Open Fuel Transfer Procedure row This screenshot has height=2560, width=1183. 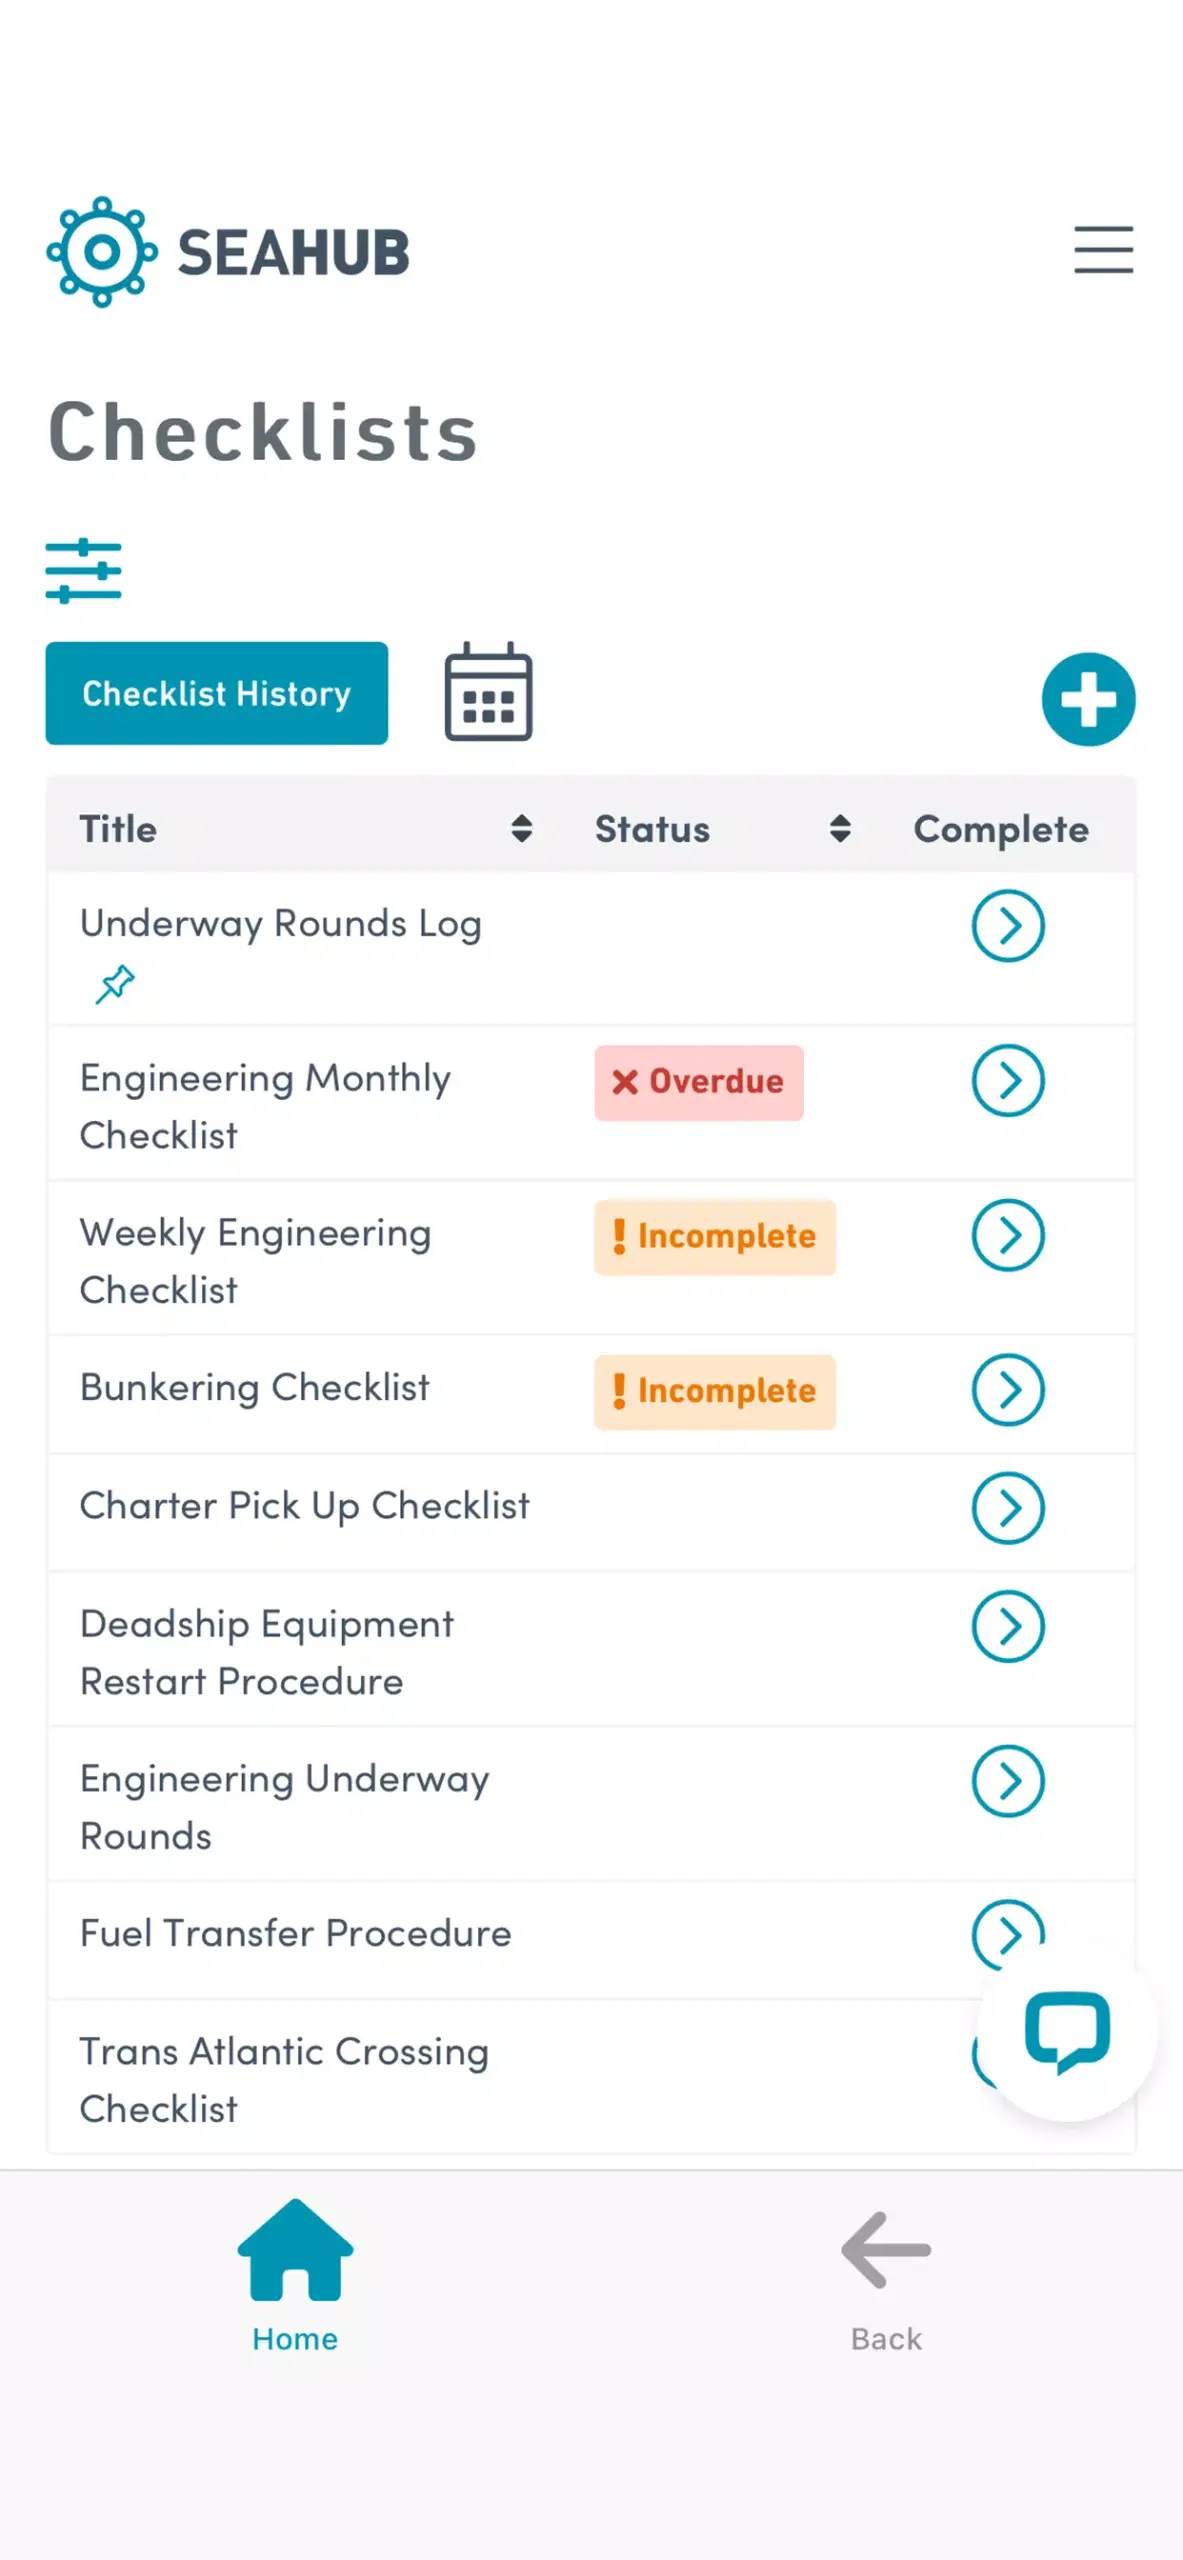coord(591,1940)
